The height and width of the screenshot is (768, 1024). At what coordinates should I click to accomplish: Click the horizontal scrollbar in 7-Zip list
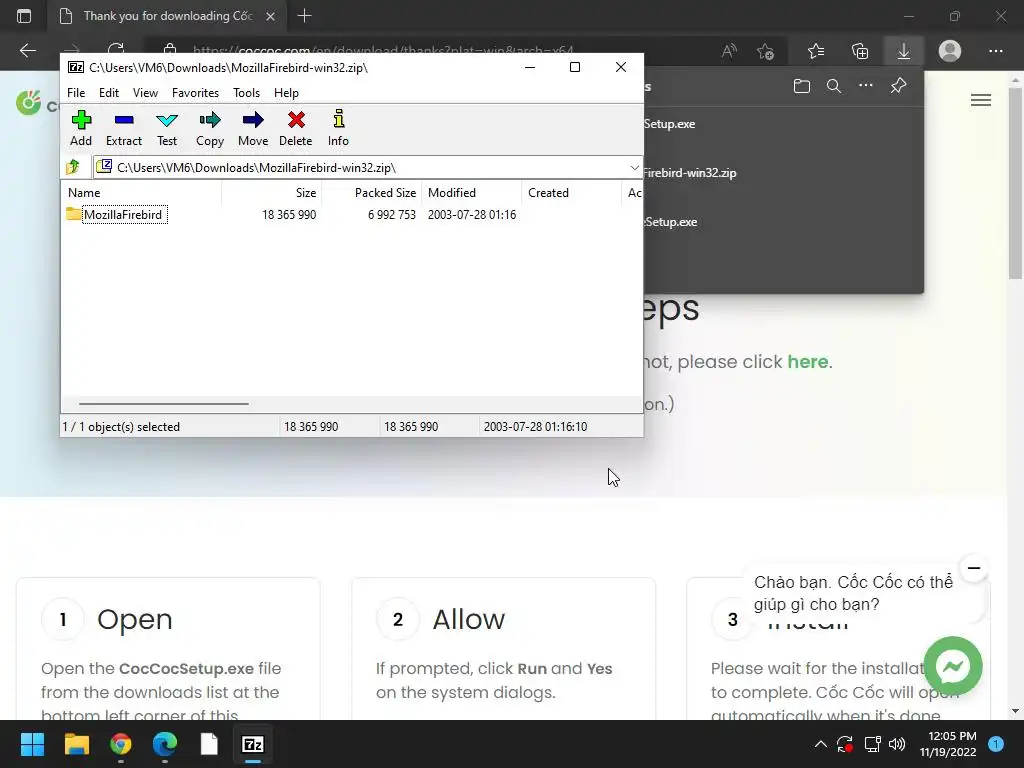click(x=163, y=404)
